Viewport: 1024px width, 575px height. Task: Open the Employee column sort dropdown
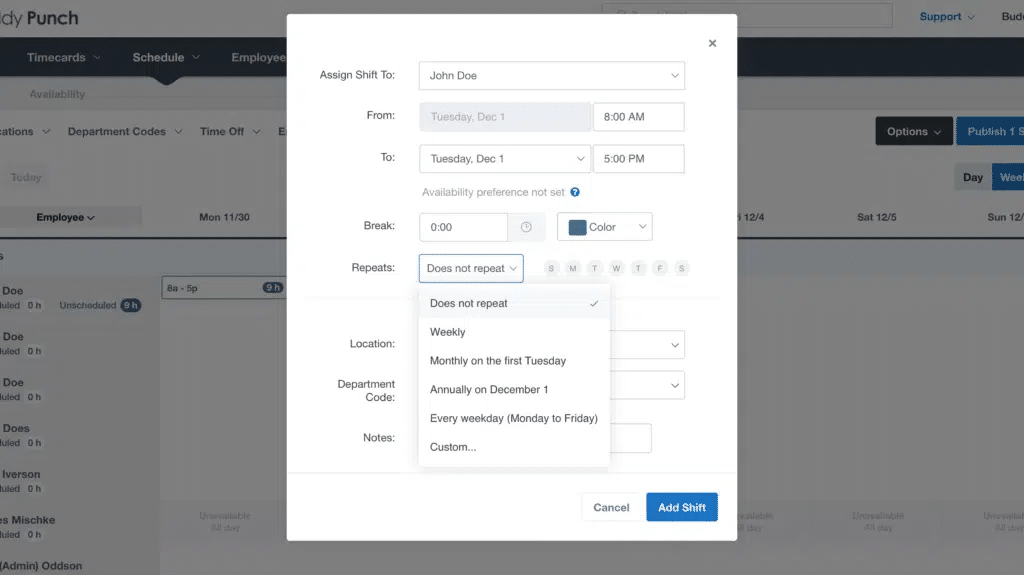(x=65, y=218)
